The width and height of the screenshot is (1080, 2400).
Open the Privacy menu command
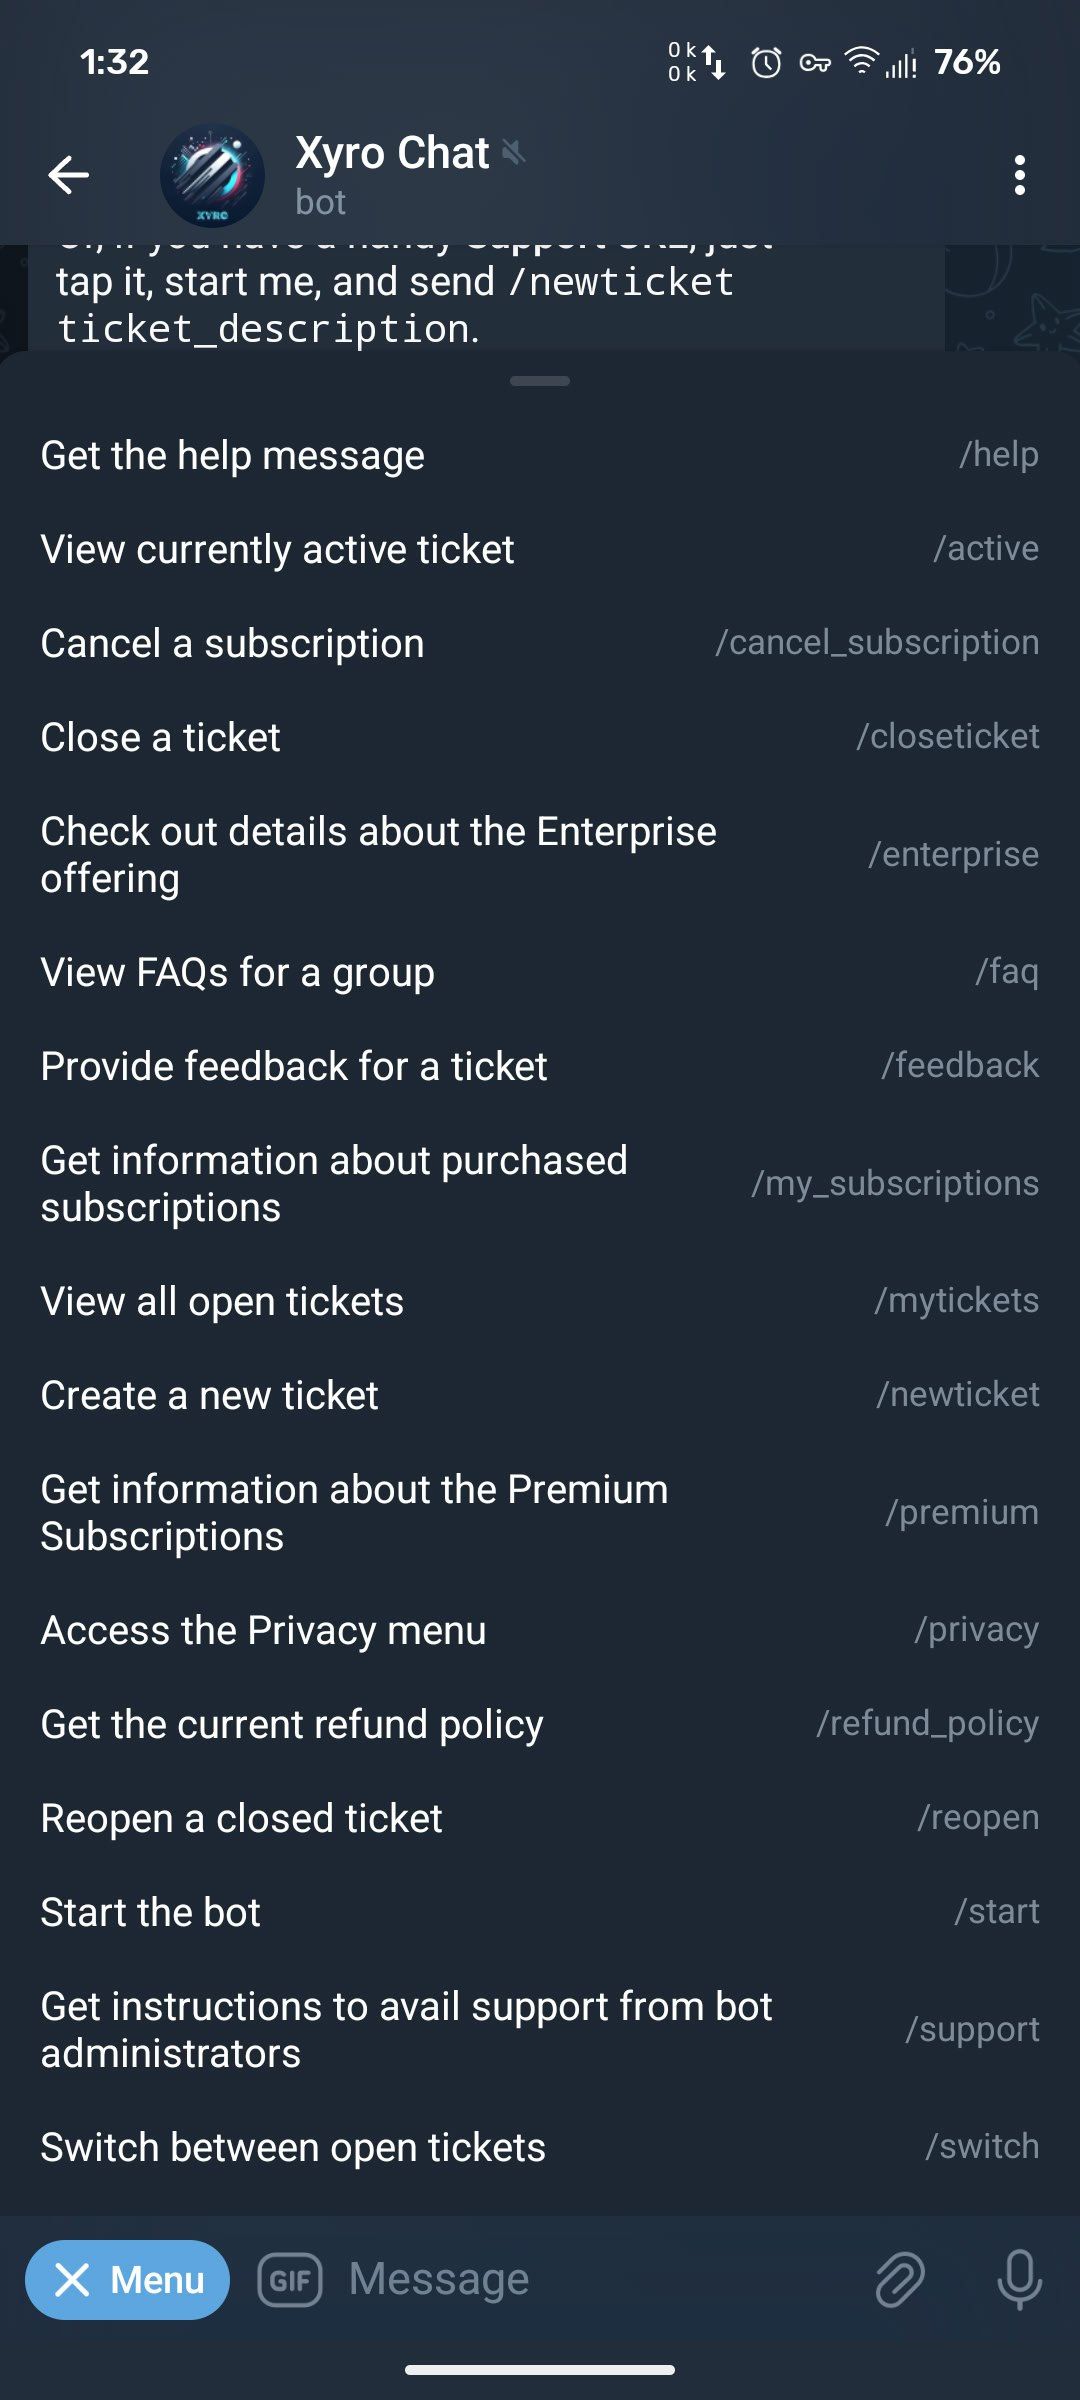click(x=540, y=1630)
